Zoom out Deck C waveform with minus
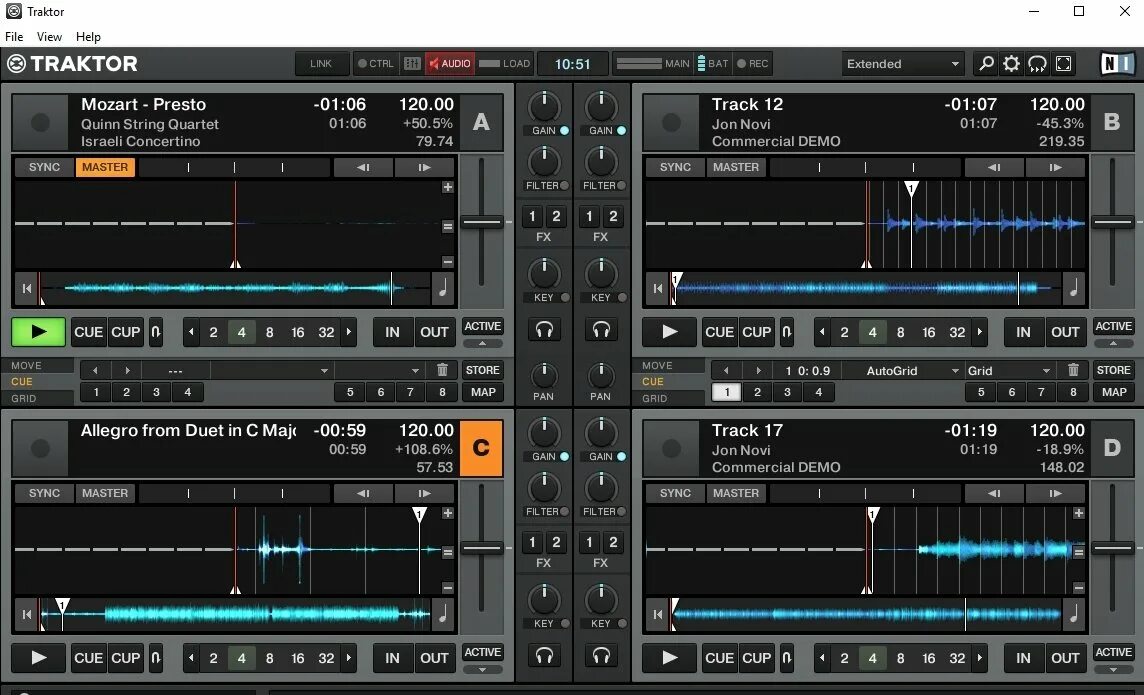 pyautogui.click(x=448, y=588)
